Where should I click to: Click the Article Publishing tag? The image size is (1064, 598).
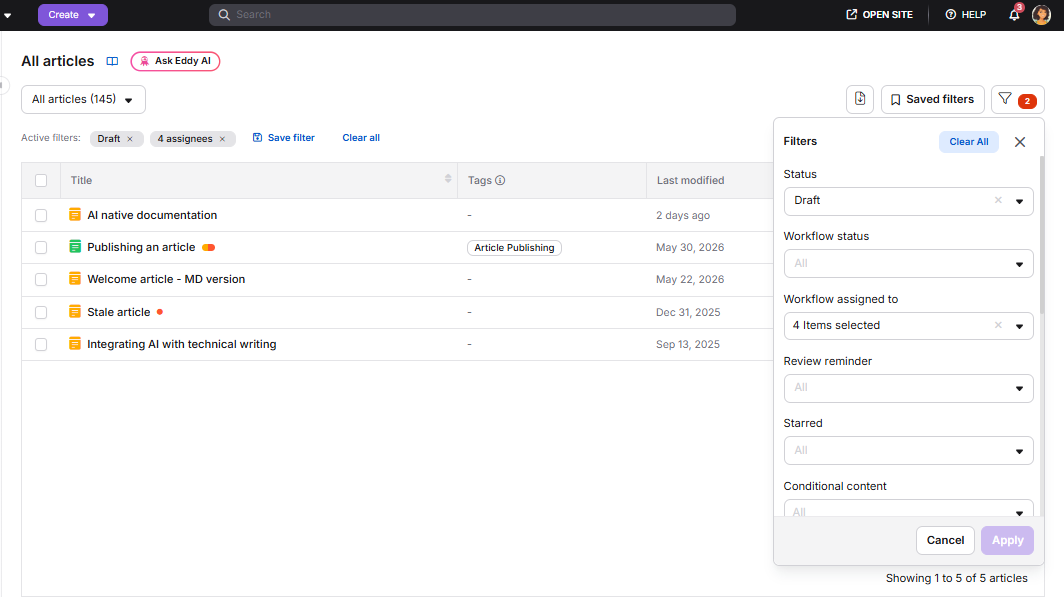(x=514, y=248)
